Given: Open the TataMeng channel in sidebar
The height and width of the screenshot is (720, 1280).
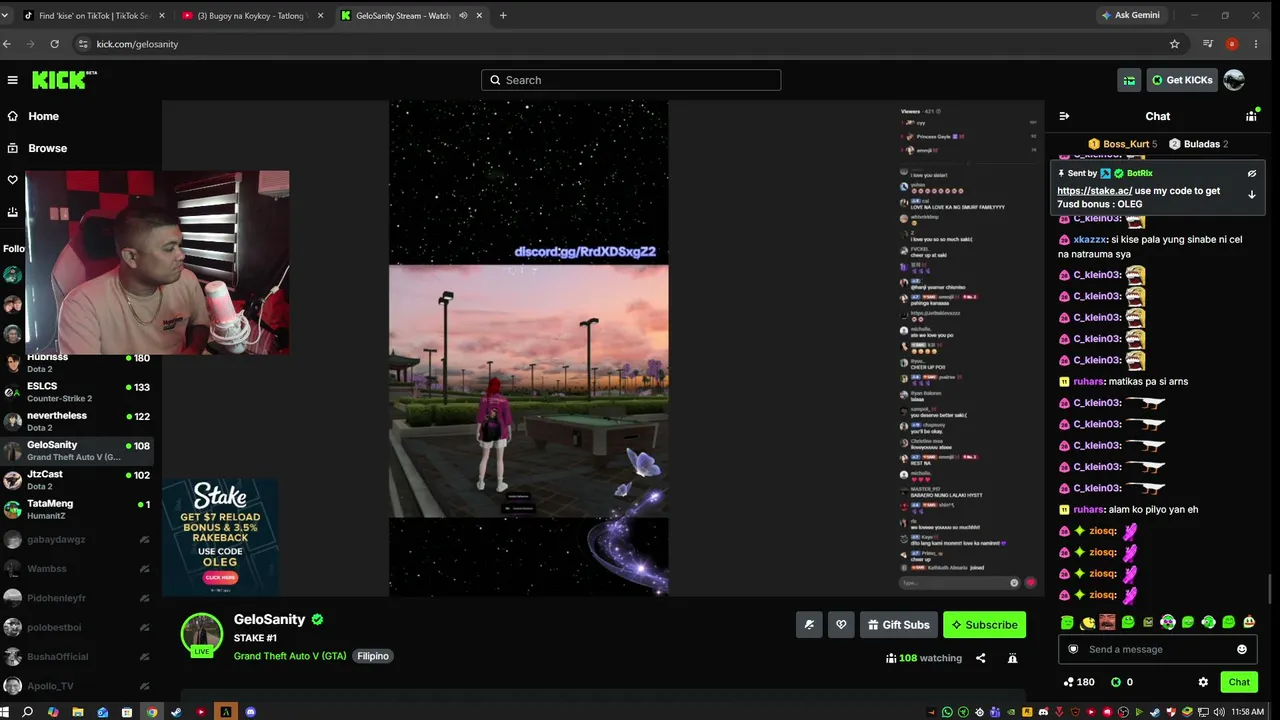Looking at the screenshot, I should (x=77, y=509).
